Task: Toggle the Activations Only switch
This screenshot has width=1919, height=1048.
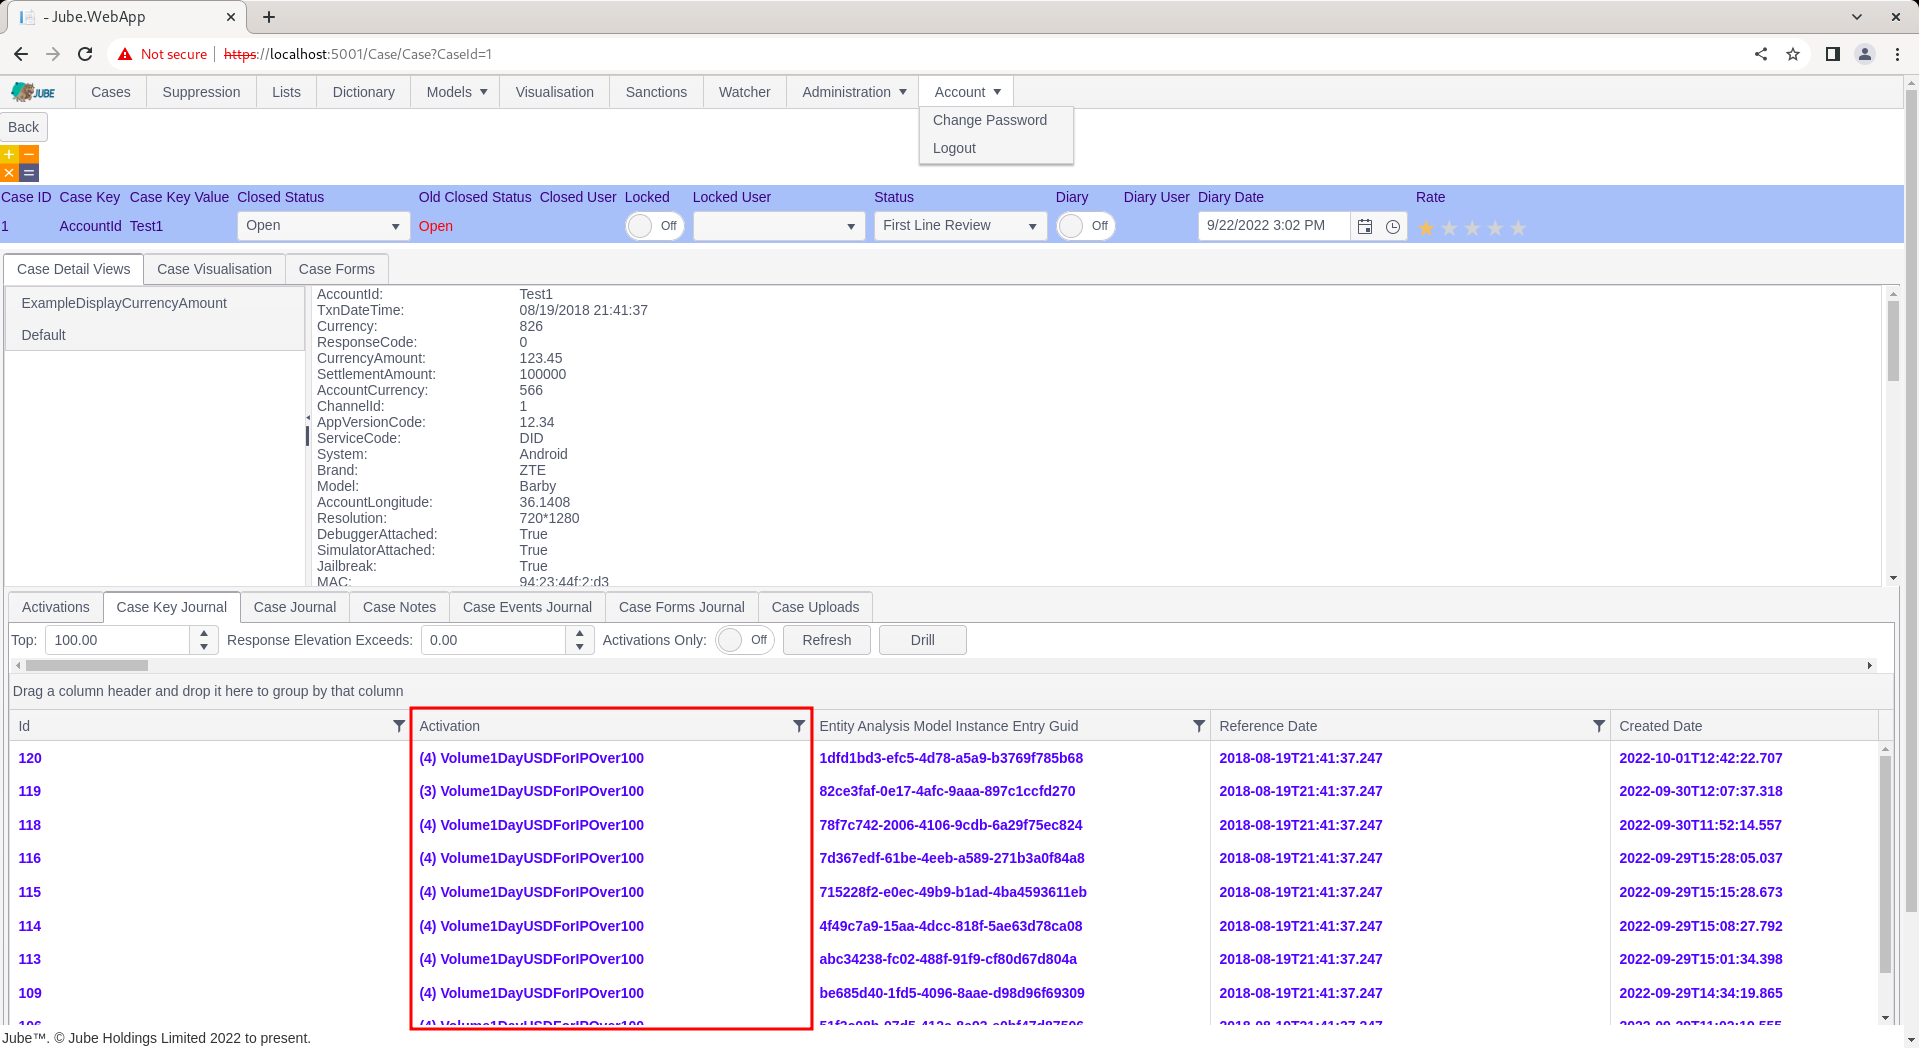Action: pos(744,640)
